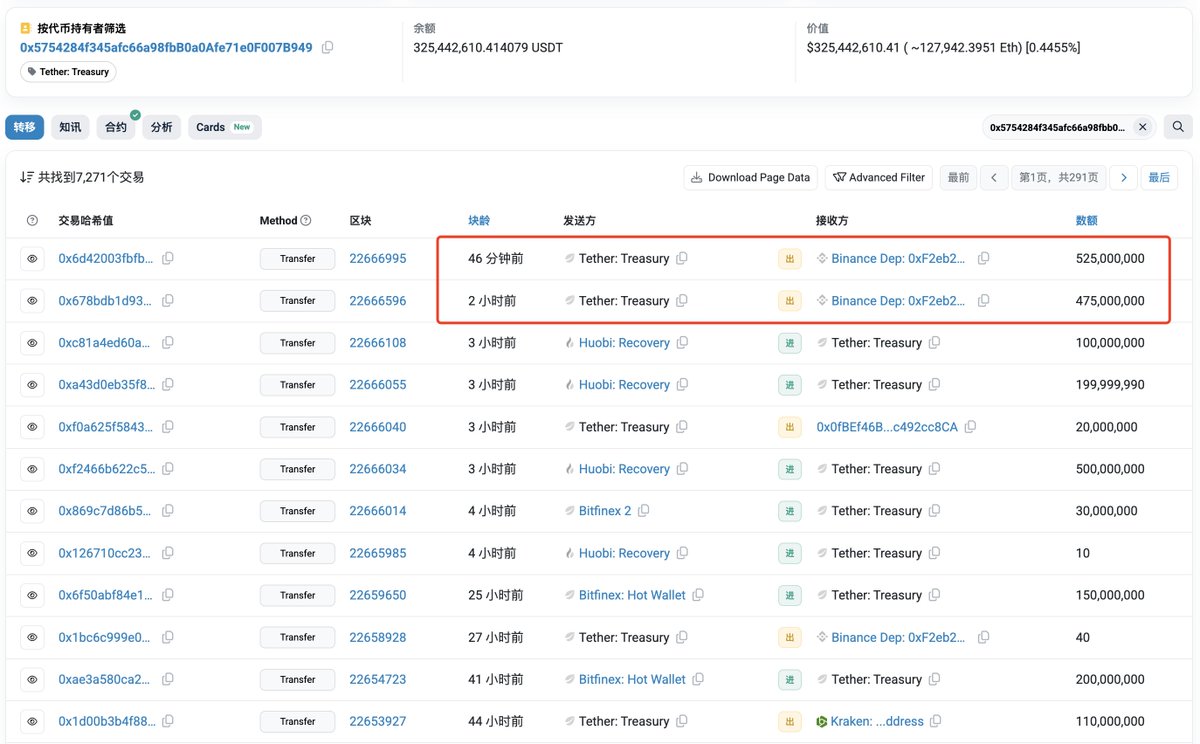
Task: Copy the holder address 0x5754284f...B949
Action: [x=327, y=47]
